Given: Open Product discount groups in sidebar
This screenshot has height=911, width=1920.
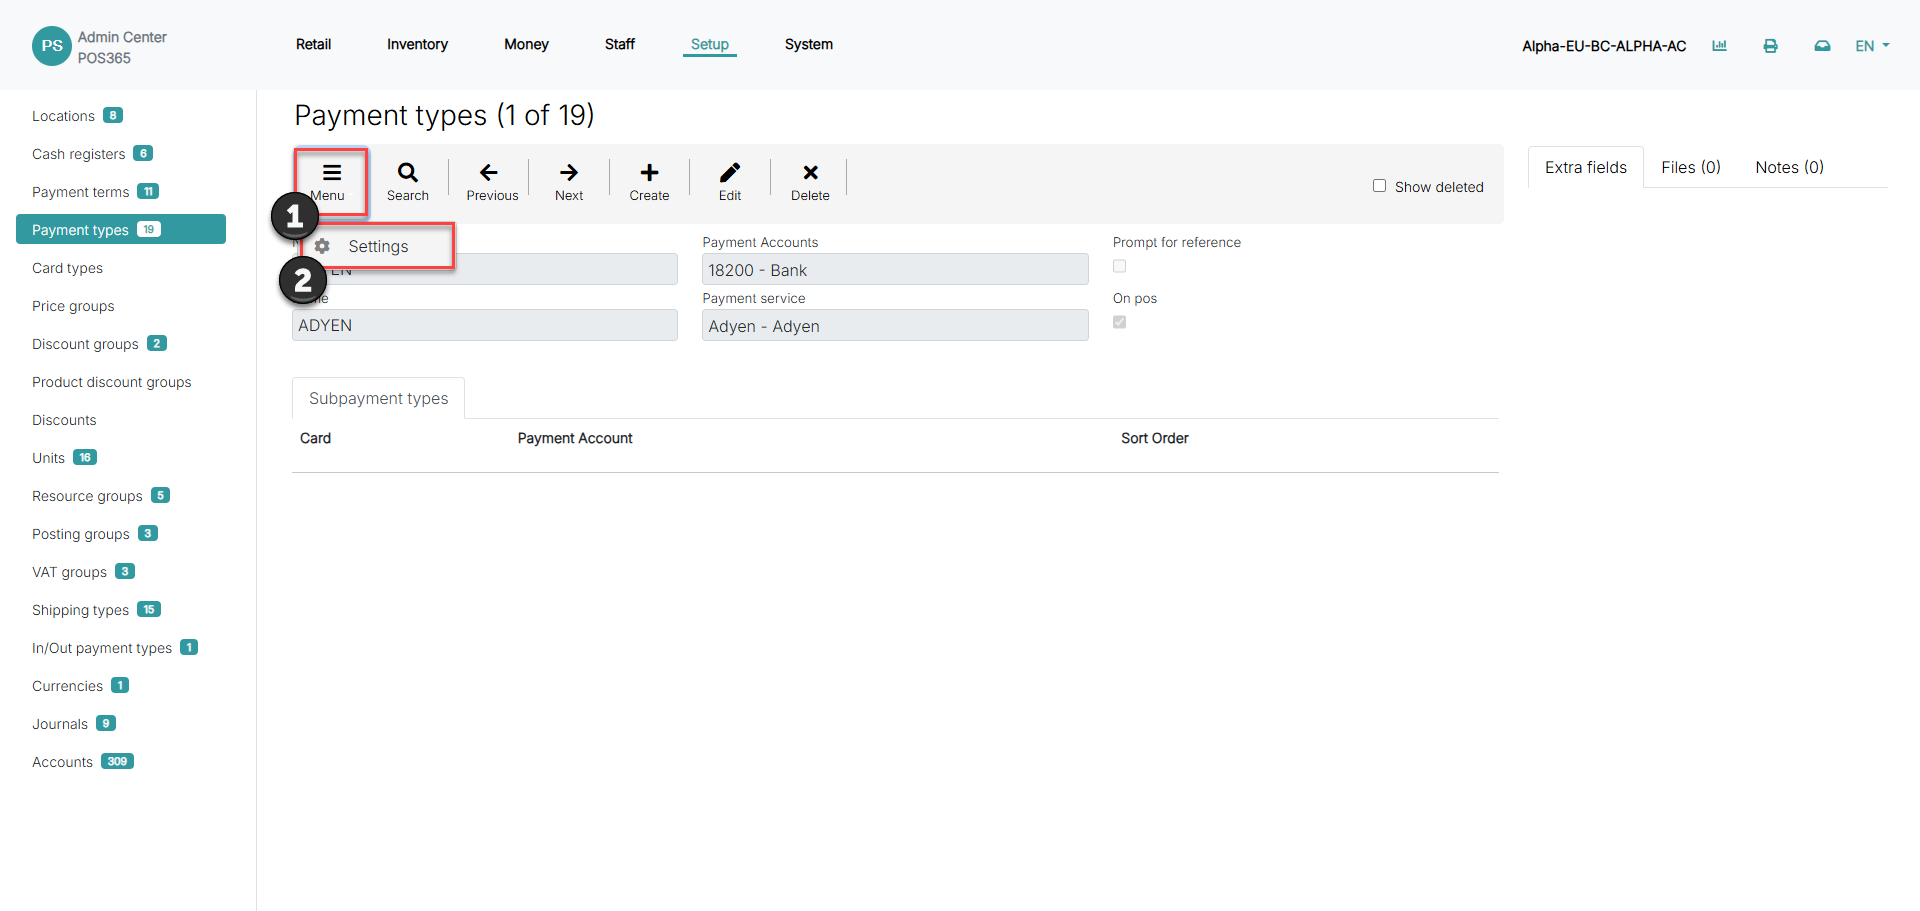Looking at the screenshot, I should click(x=111, y=382).
